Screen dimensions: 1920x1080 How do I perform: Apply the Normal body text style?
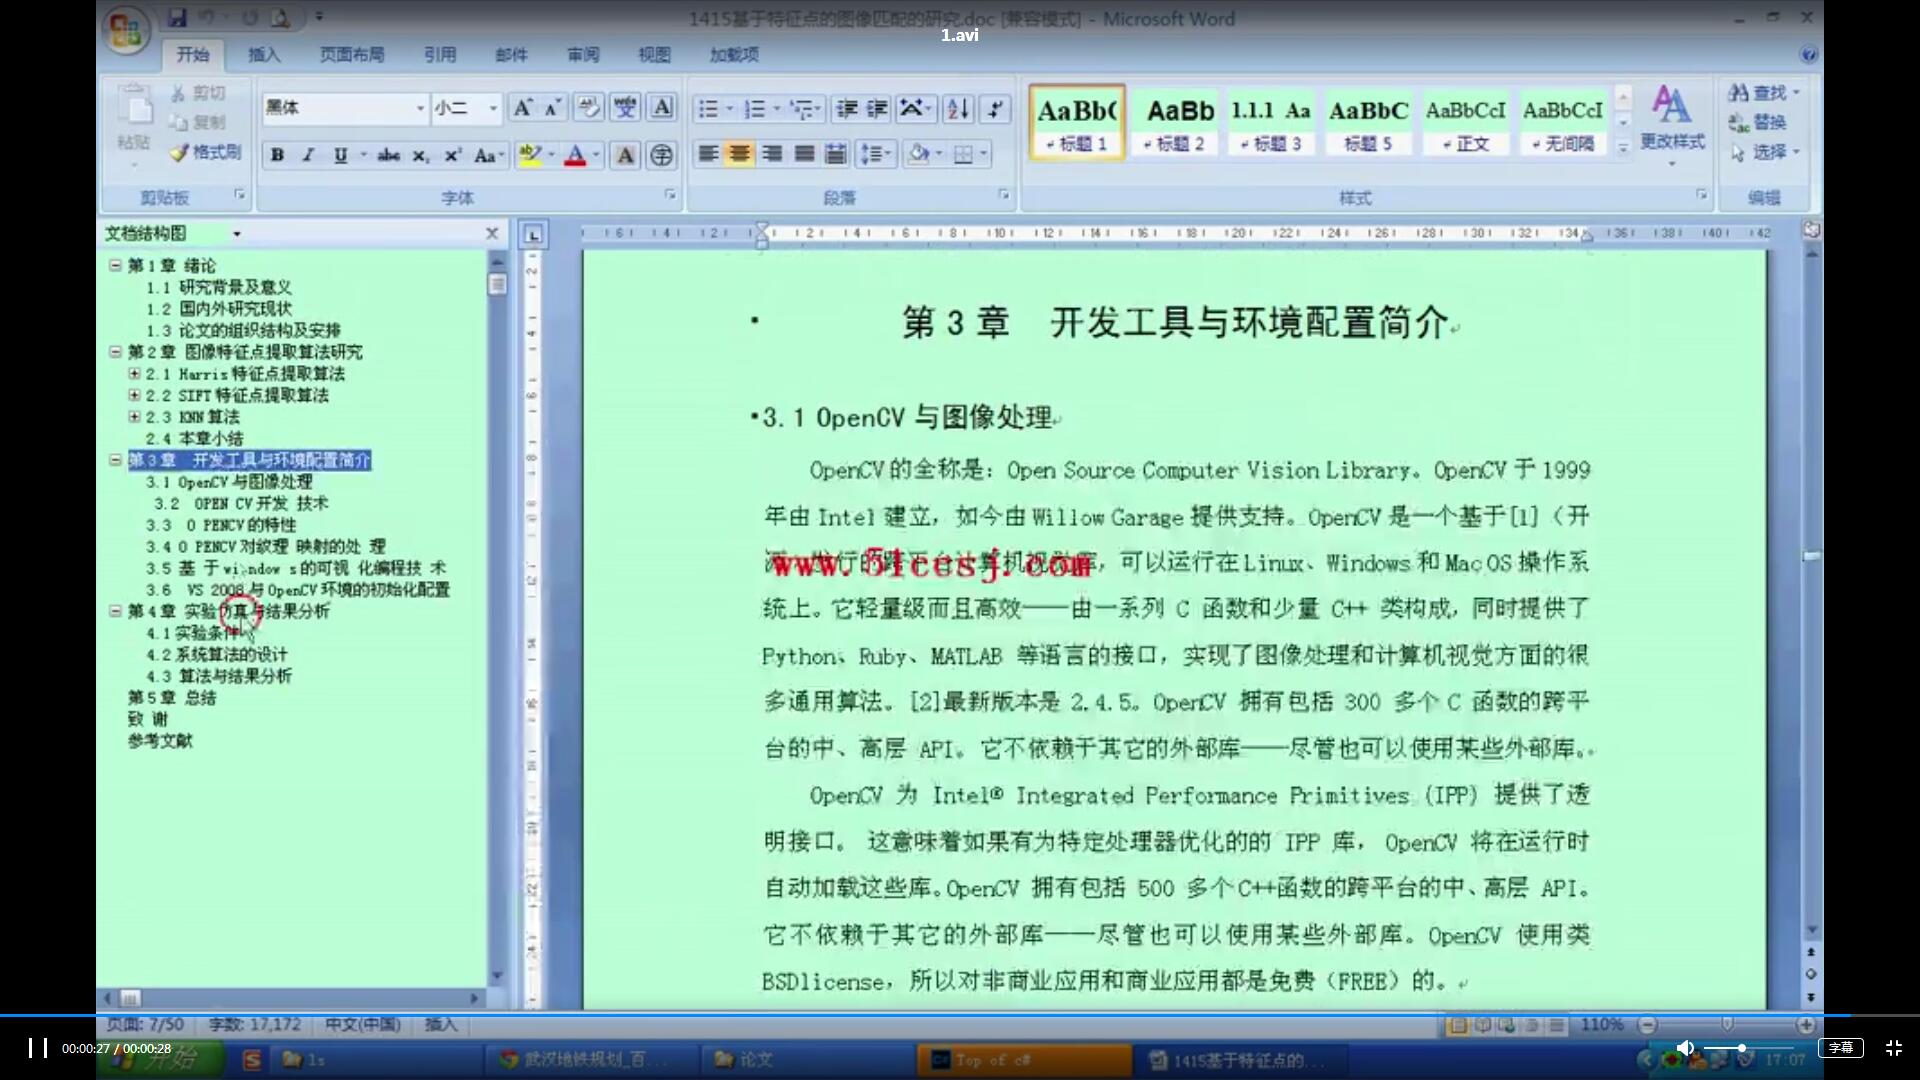pyautogui.click(x=1465, y=122)
